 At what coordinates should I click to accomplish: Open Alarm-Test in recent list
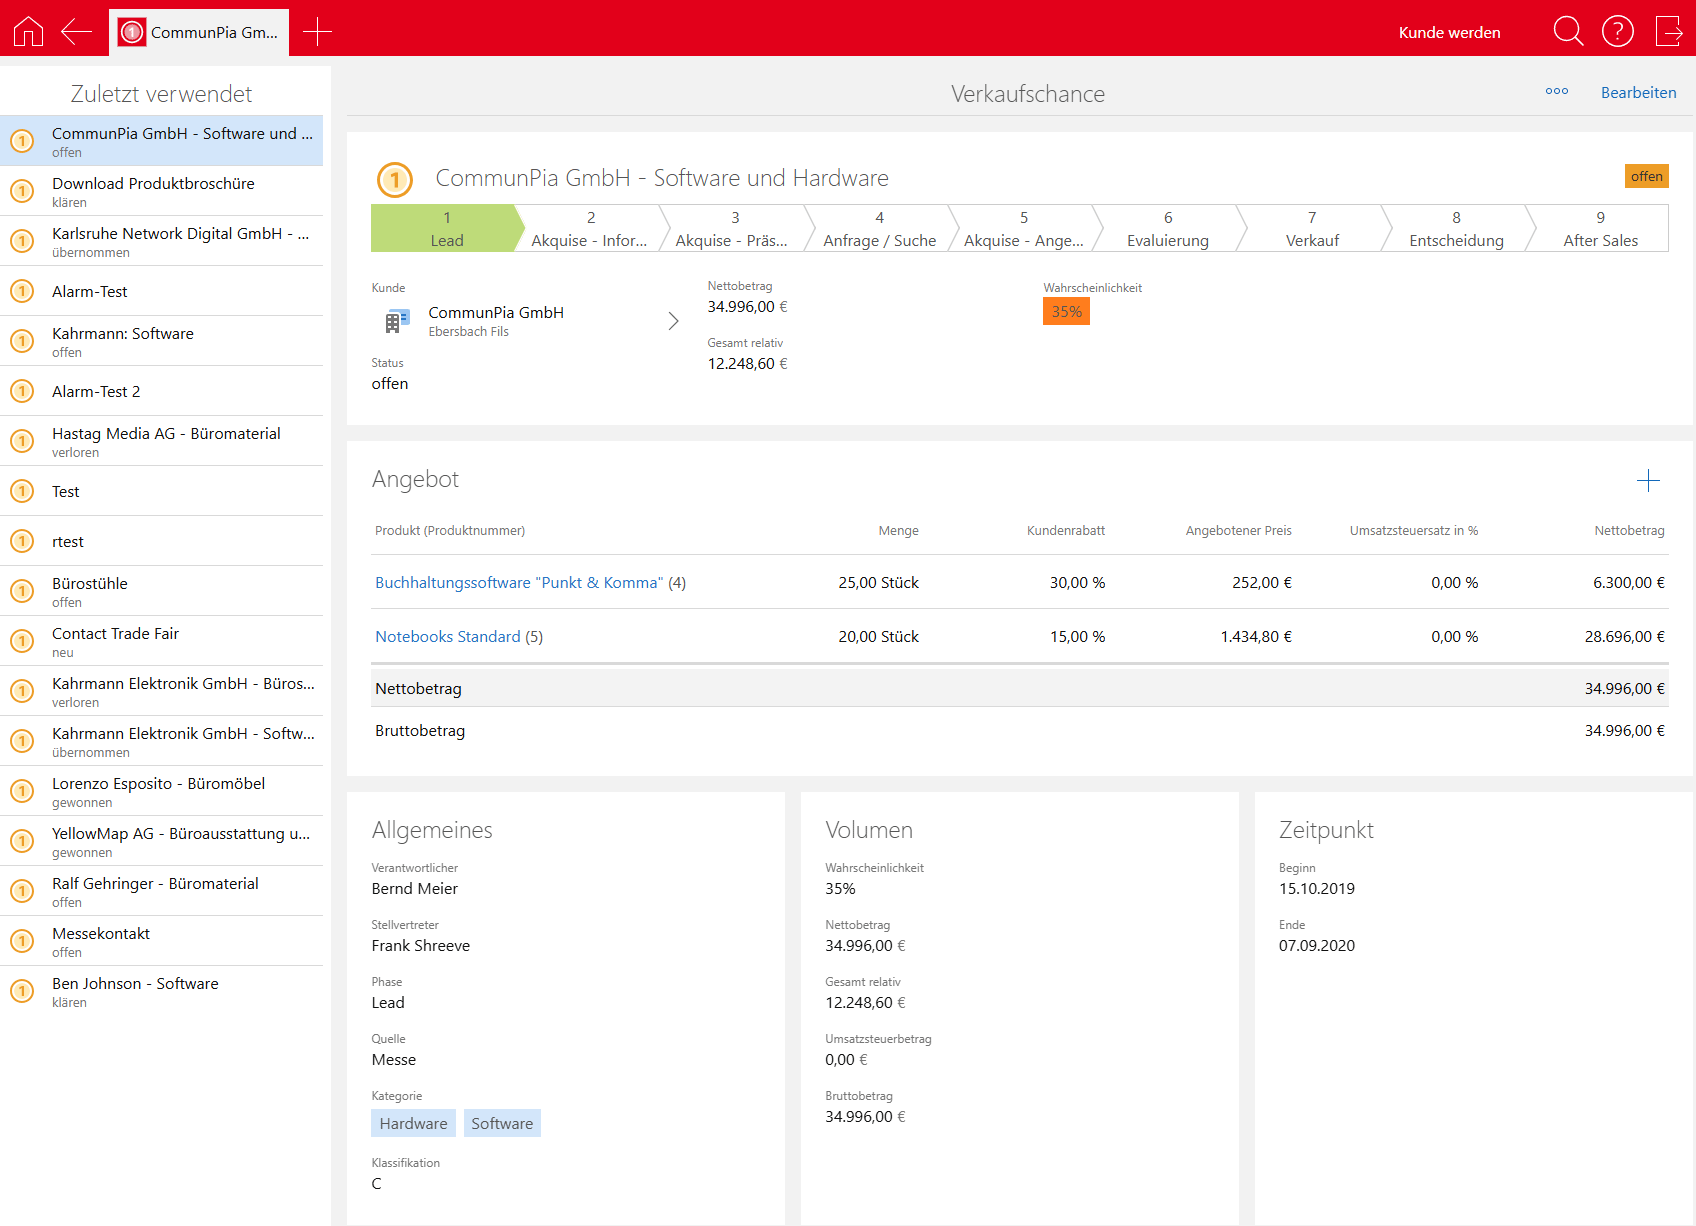[x=161, y=291]
